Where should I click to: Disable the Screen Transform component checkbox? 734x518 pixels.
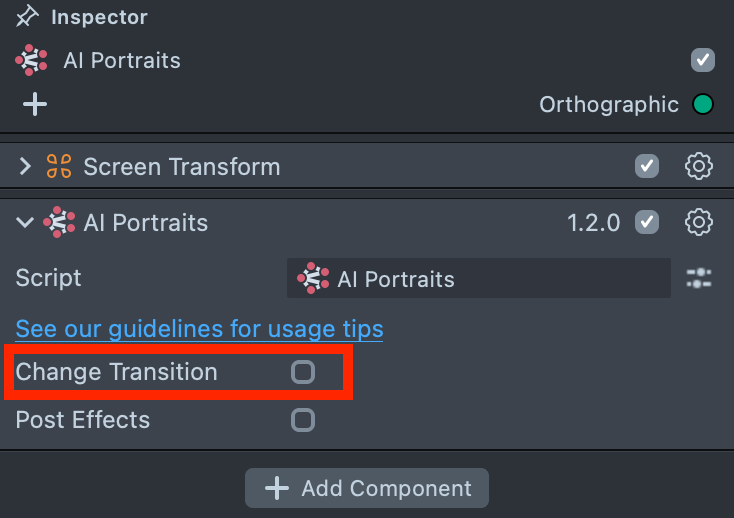click(647, 166)
